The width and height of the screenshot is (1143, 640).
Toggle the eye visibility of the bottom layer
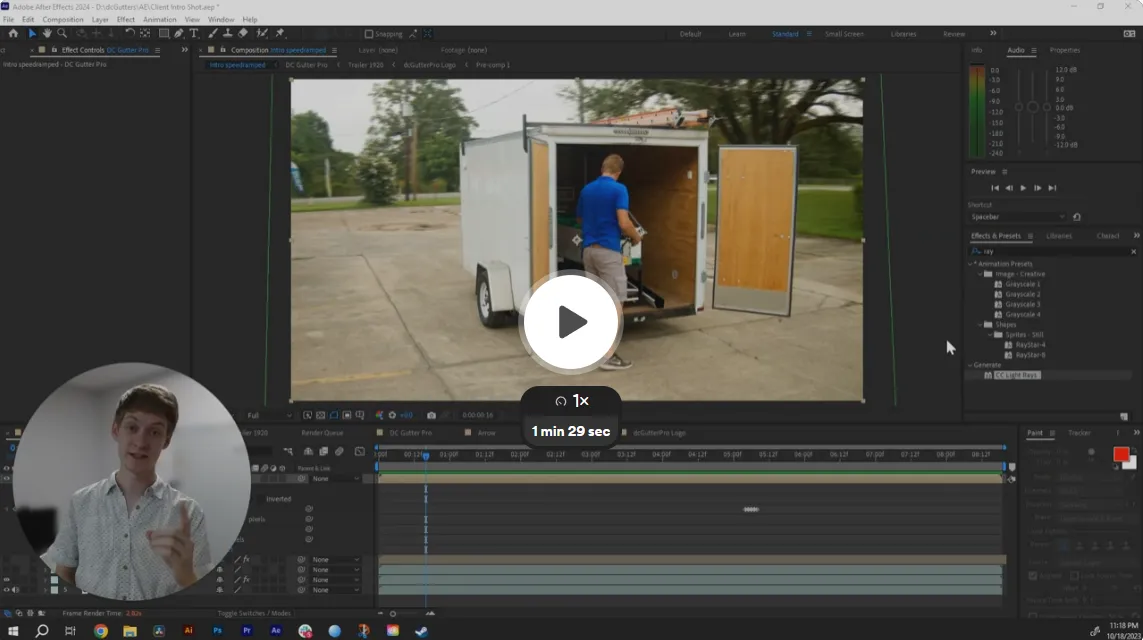7,590
